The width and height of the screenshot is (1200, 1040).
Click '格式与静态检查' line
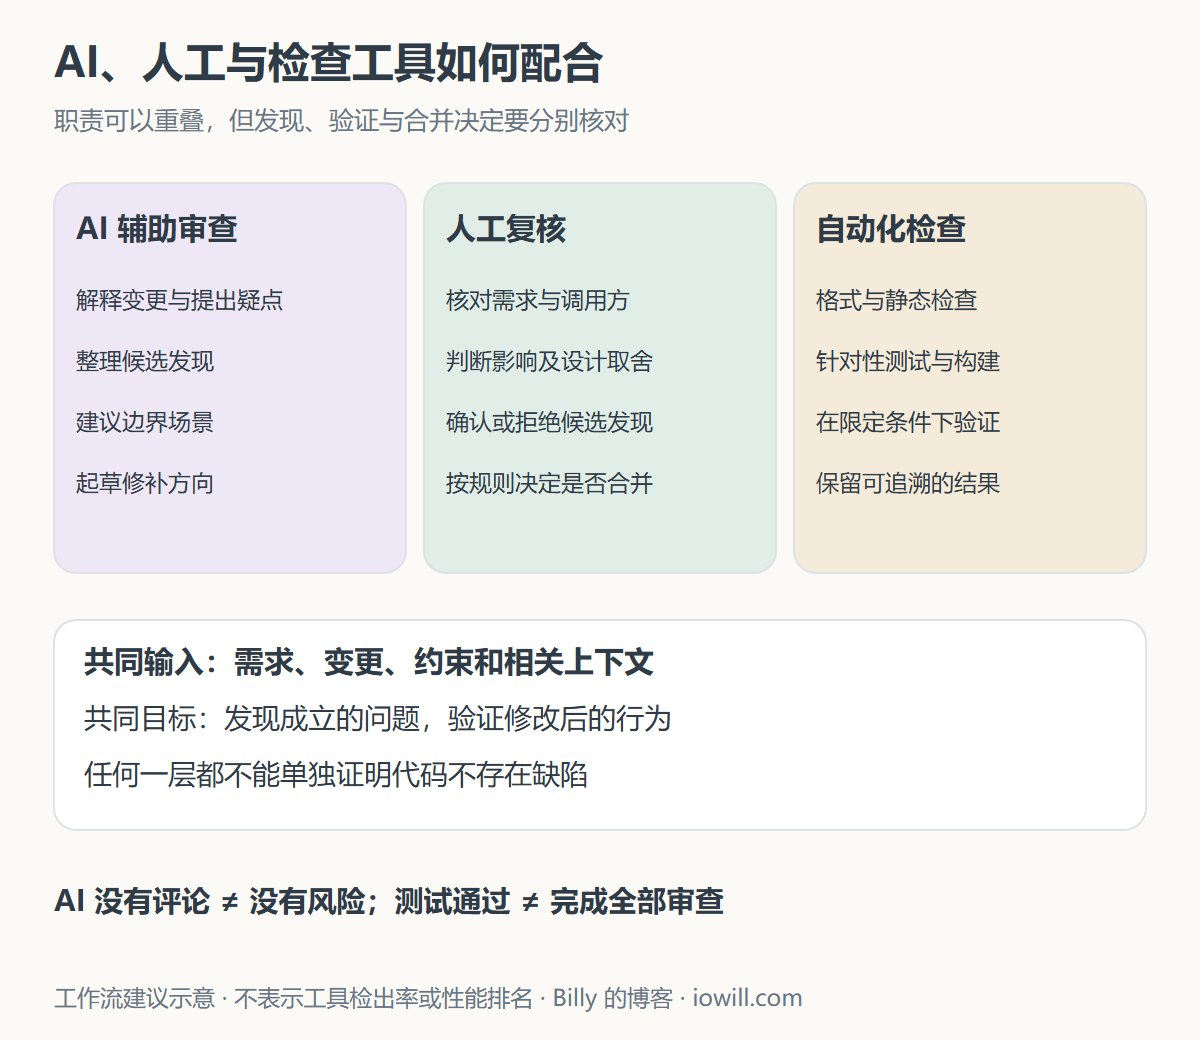pyautogui.click(x=896, y=300)
